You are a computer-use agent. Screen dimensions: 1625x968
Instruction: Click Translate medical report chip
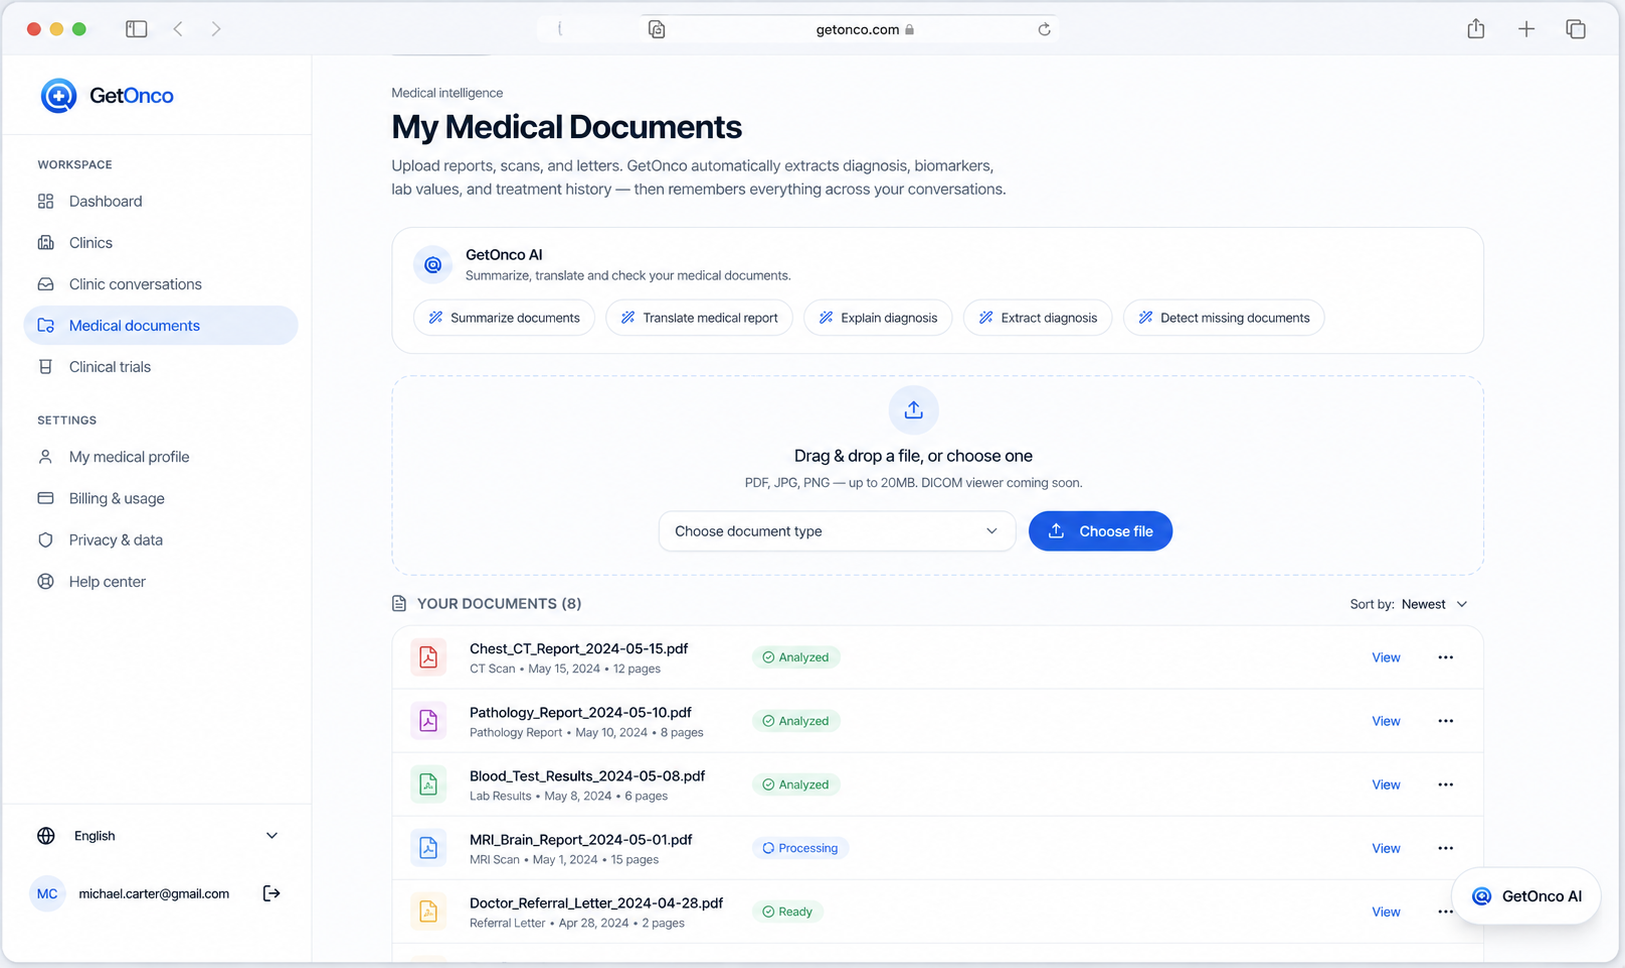coord(699,318)
